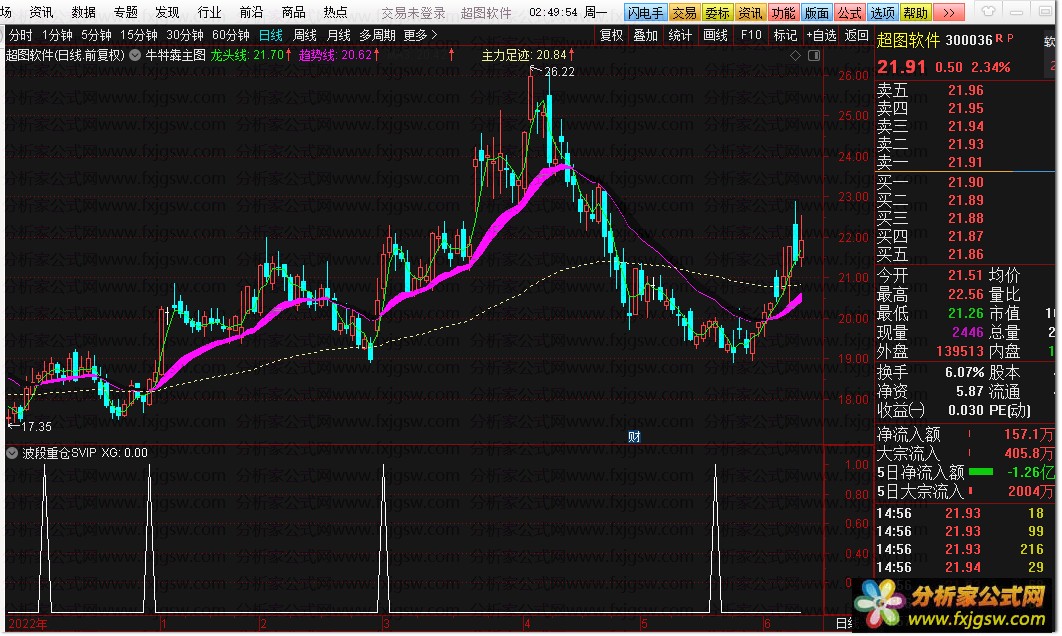Click the 17.35 low price label
The height and width of the screenshot is (636, 1062).
pos(37,427)
